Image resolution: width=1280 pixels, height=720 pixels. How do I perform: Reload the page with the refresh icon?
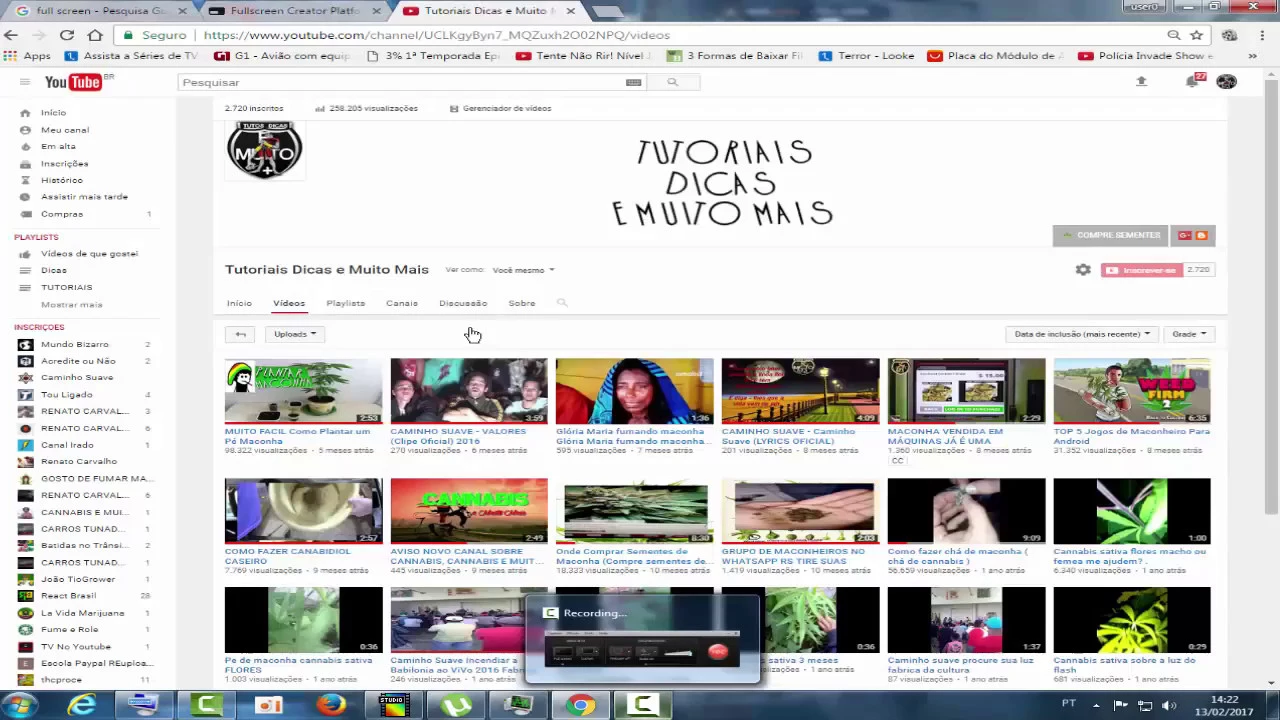(x=66, y=35)
